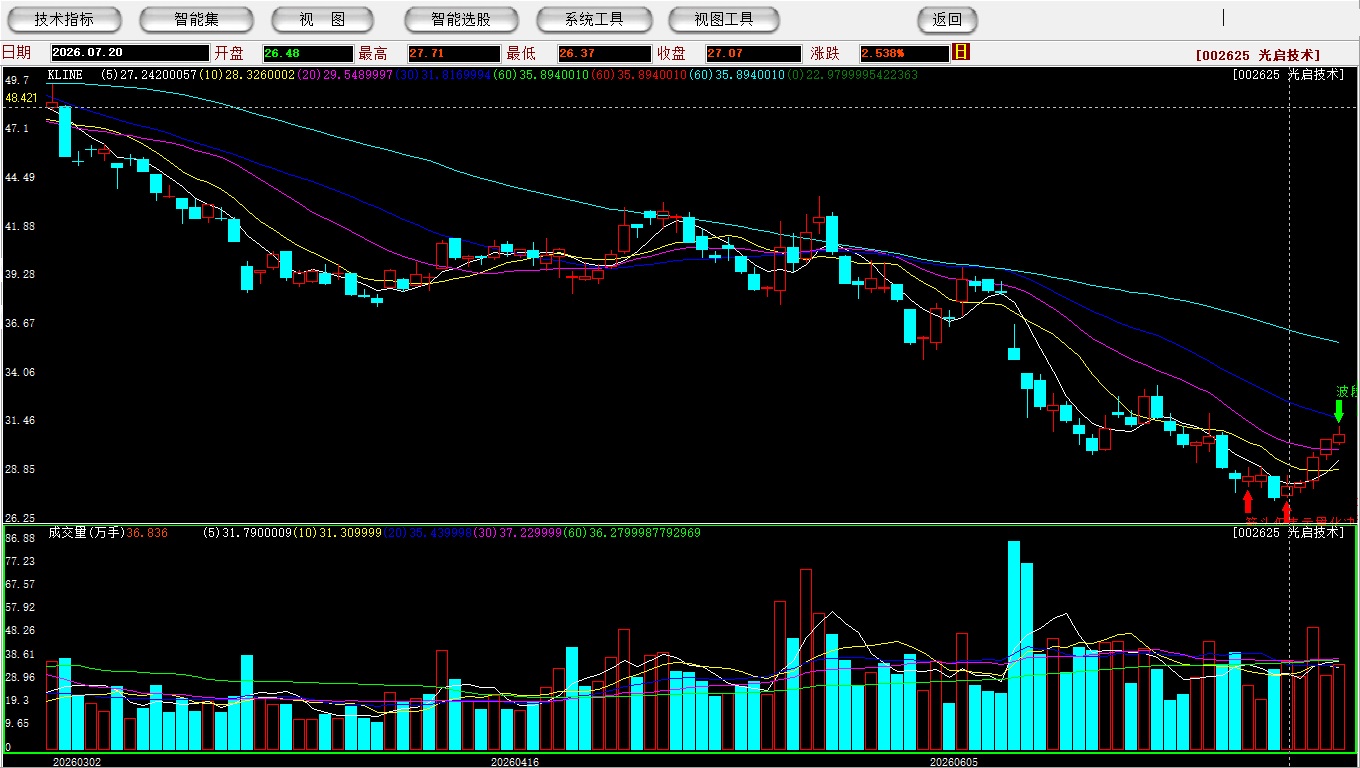Viewport: 1360px width, 768px height.
Task: Click the 智能选股 button
Action: click(461, 19)
